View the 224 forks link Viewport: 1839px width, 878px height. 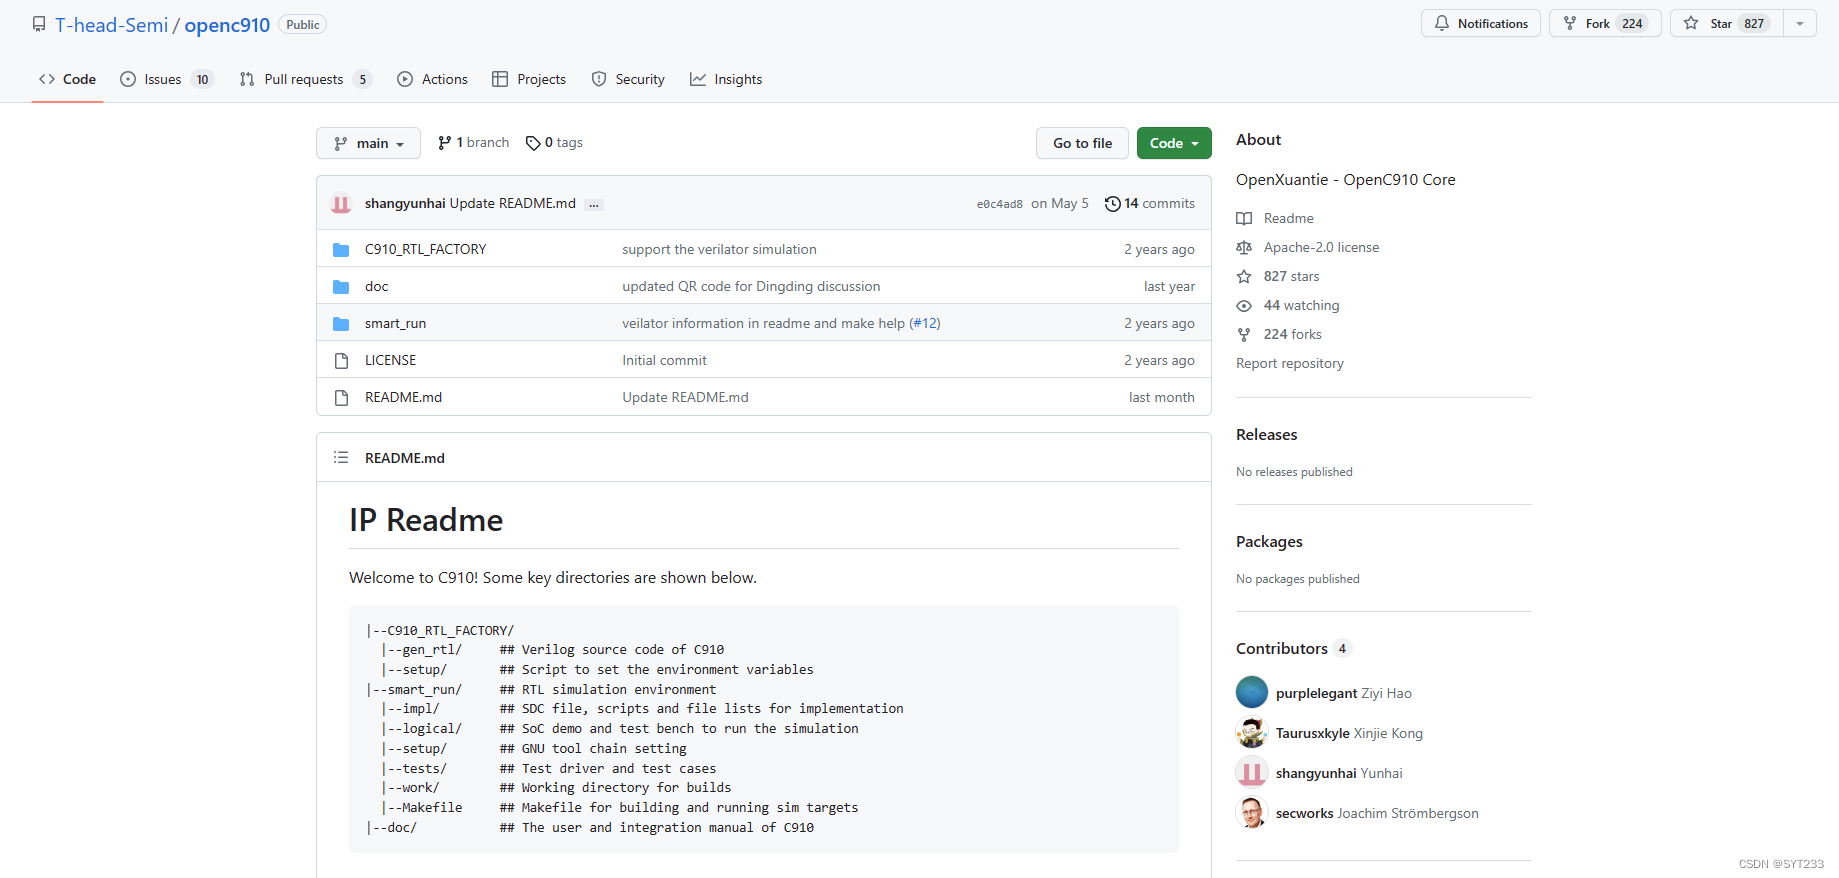click(x=1293, y=334)
